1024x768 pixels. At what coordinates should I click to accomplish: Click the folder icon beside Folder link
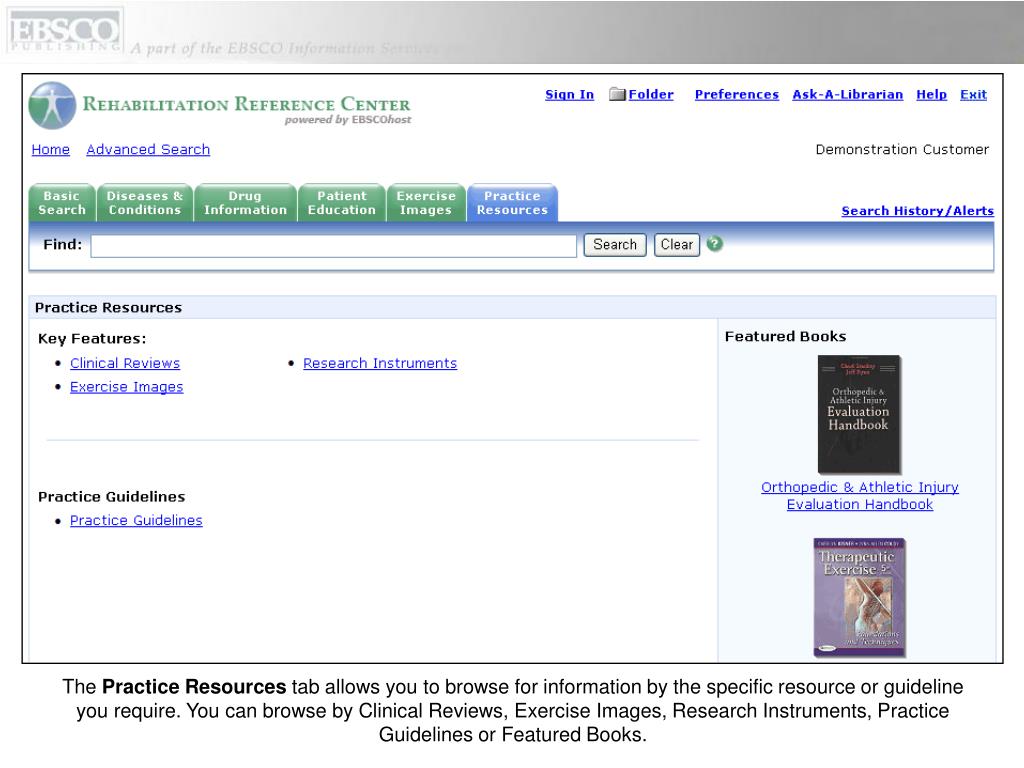point(617,94)
